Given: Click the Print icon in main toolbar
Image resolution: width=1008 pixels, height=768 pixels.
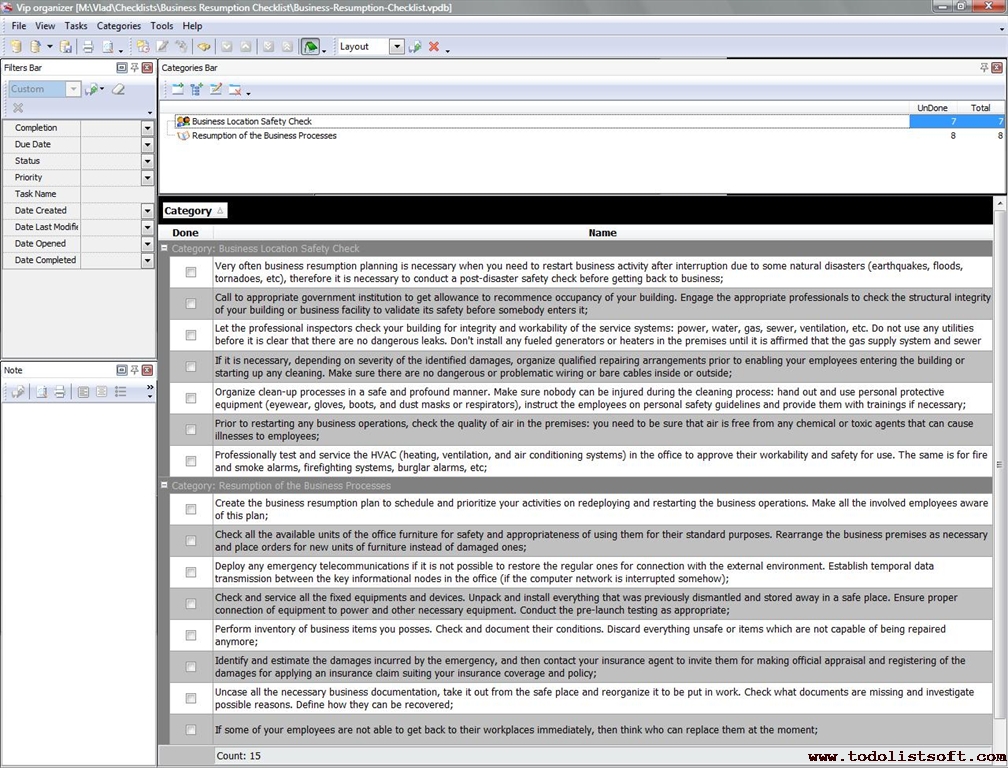Looking at the screenshot, I should pos(88,47).
